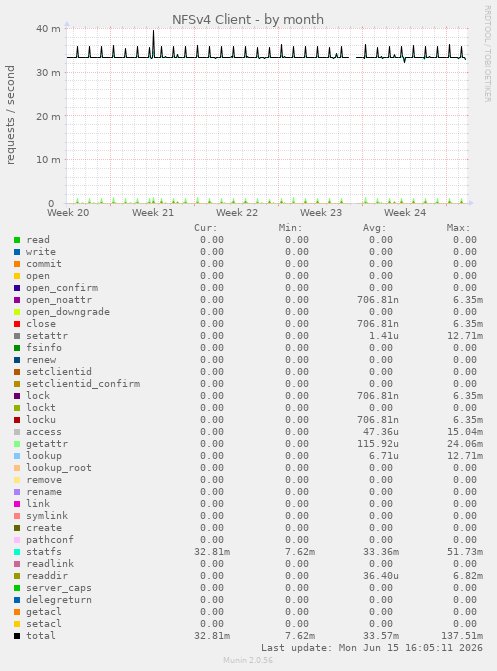Select the orange commit legend swatch

click(17, 264)
